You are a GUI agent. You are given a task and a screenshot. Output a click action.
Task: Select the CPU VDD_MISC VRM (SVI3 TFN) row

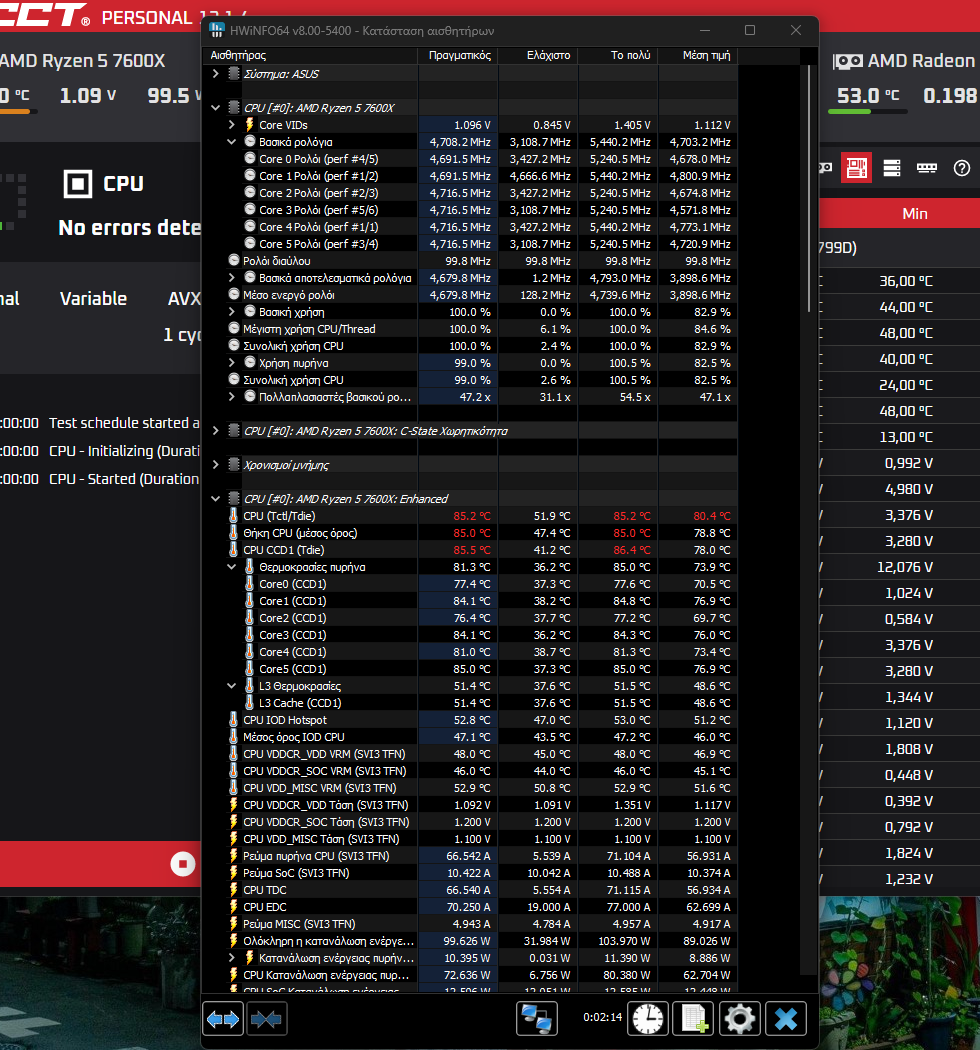[470, 788]
